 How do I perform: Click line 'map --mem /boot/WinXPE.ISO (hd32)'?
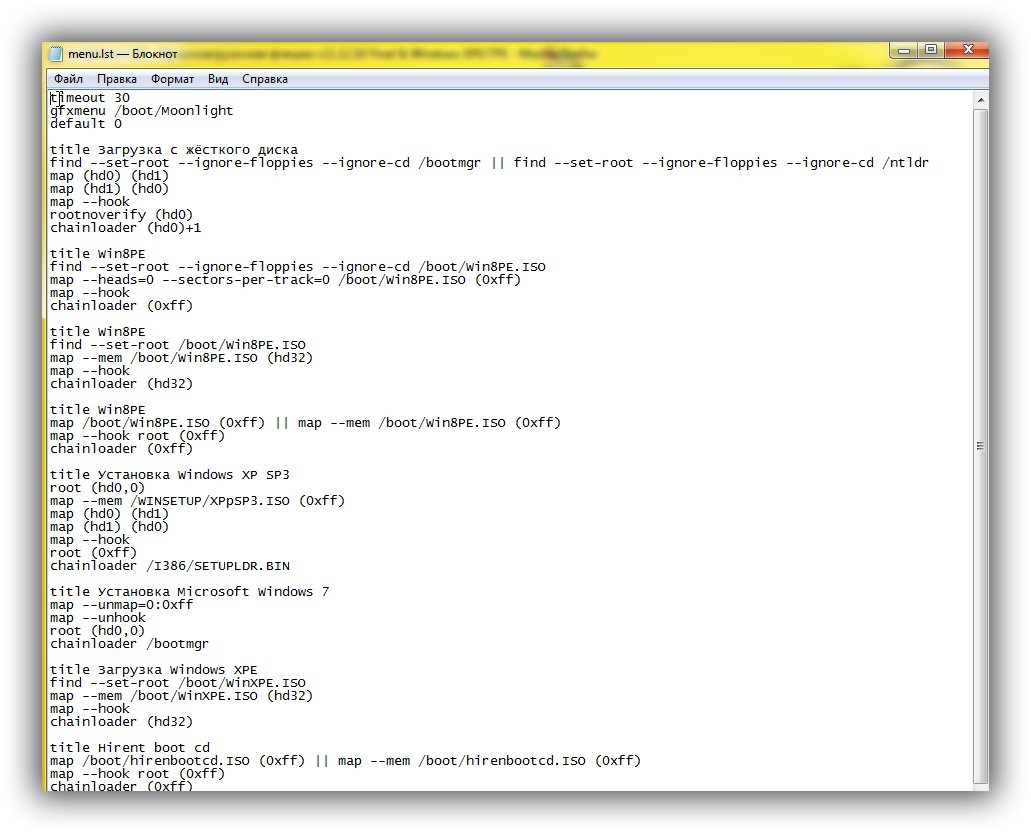(x=181, y=696)
